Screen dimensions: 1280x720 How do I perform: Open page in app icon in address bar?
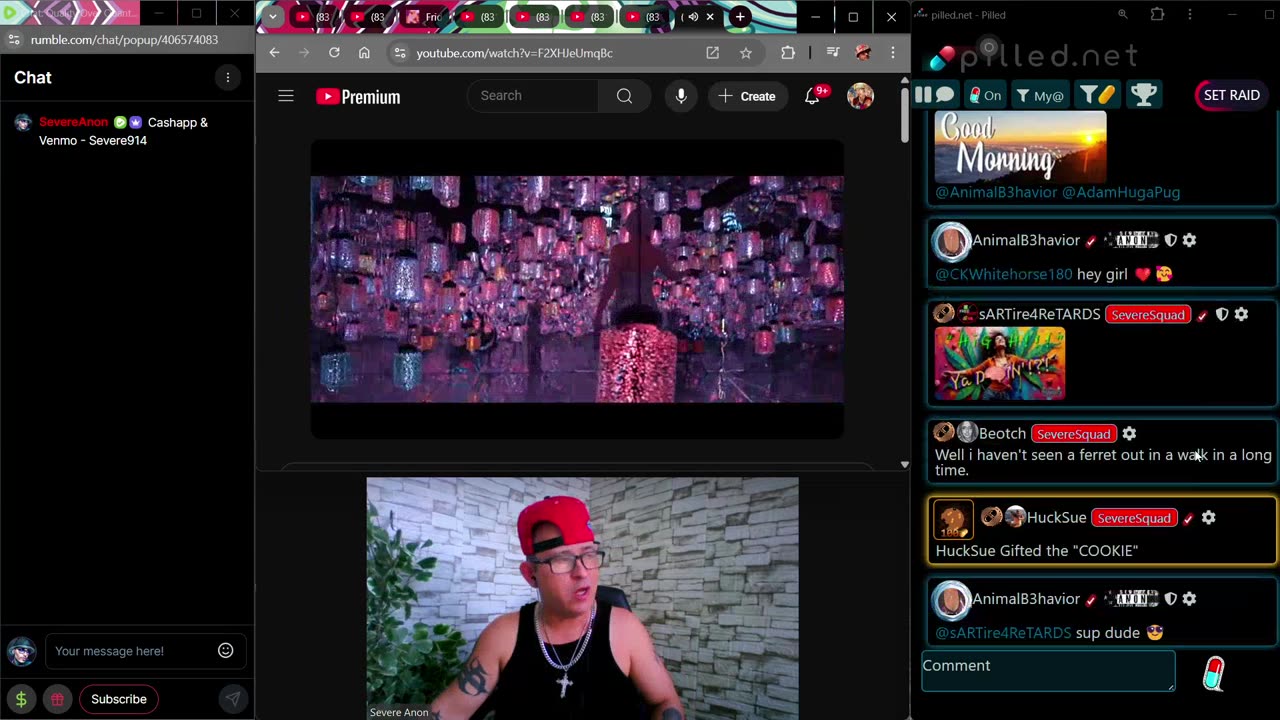pyautogui.click(x=712, y=53)
